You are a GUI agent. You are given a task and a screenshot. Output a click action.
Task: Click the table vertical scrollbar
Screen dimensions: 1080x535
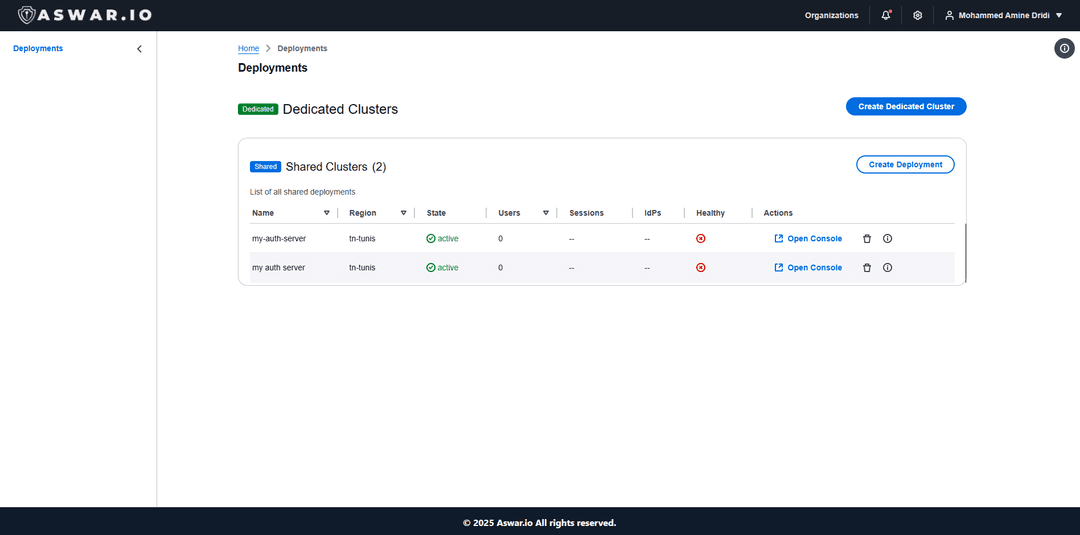(965, 253)
